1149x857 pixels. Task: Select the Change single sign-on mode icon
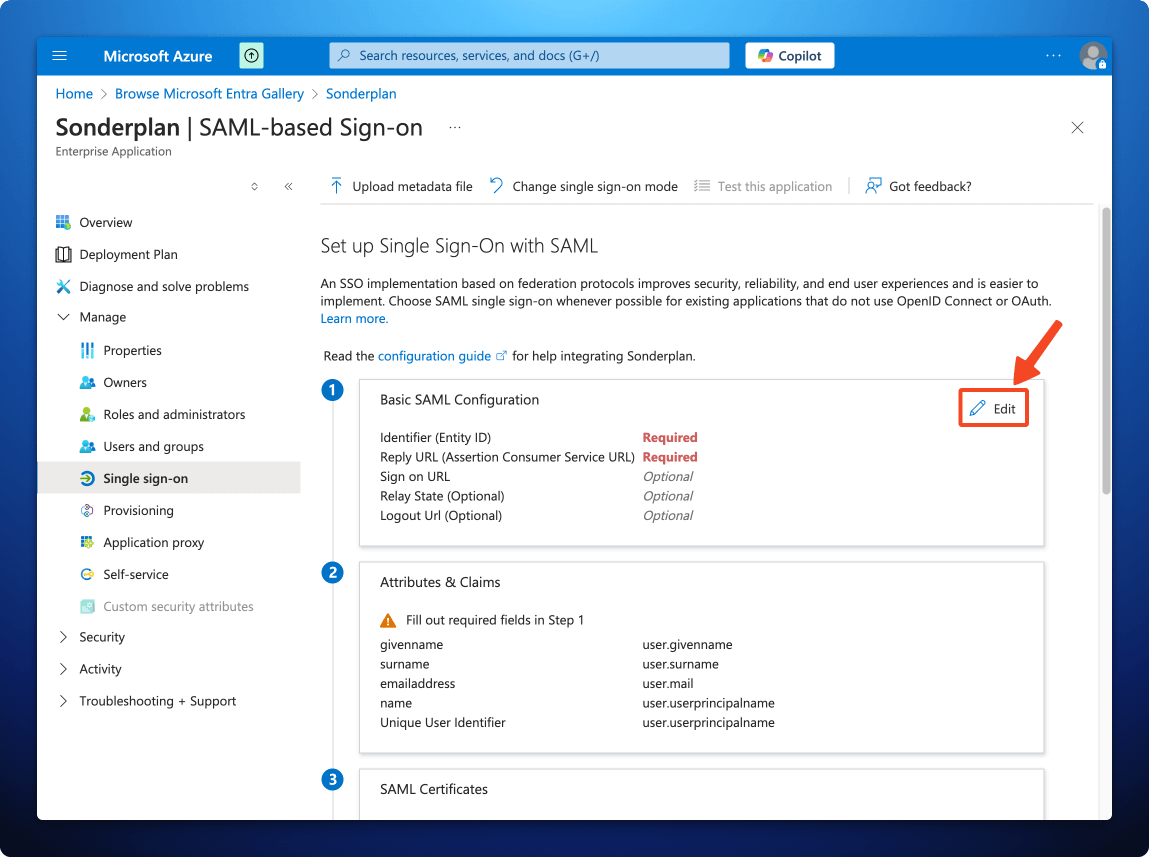pyautogui.click(x=496, y=186)
